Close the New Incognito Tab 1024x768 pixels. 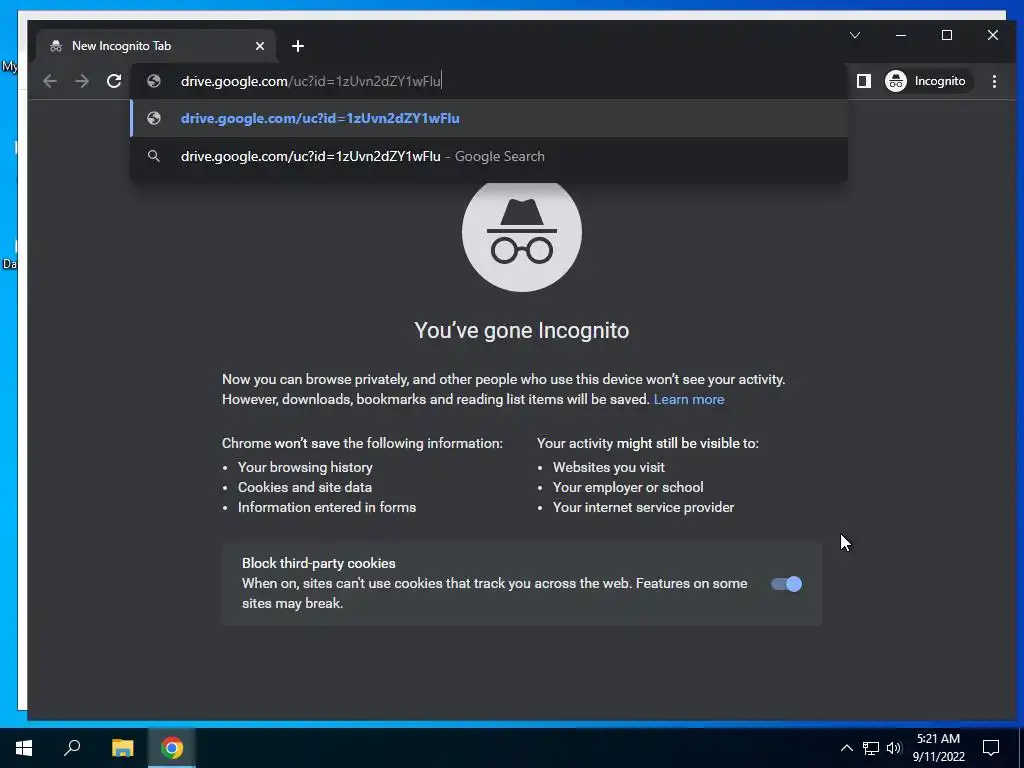pos(260,46)
